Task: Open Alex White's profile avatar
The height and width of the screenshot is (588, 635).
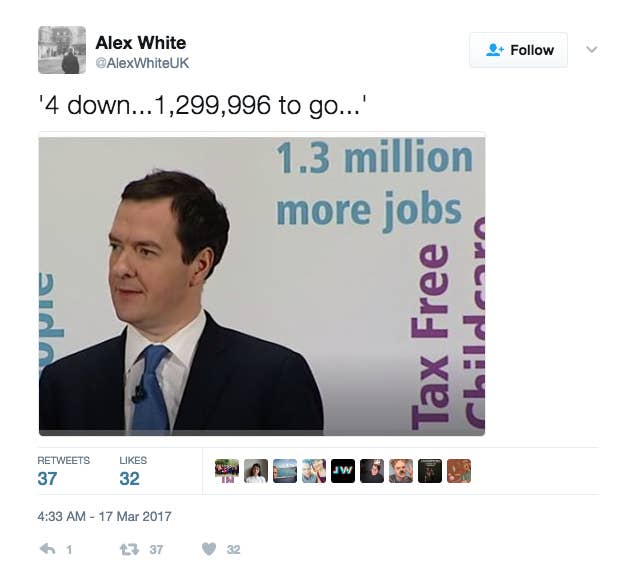Action: [x=62, y=50]
